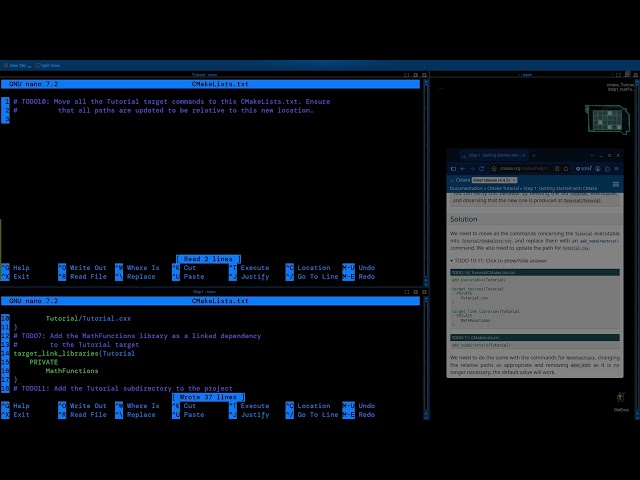This screenshot has height=480, width=640.
Task: Click the TODO11 comment line
Action: click(123, 388)
